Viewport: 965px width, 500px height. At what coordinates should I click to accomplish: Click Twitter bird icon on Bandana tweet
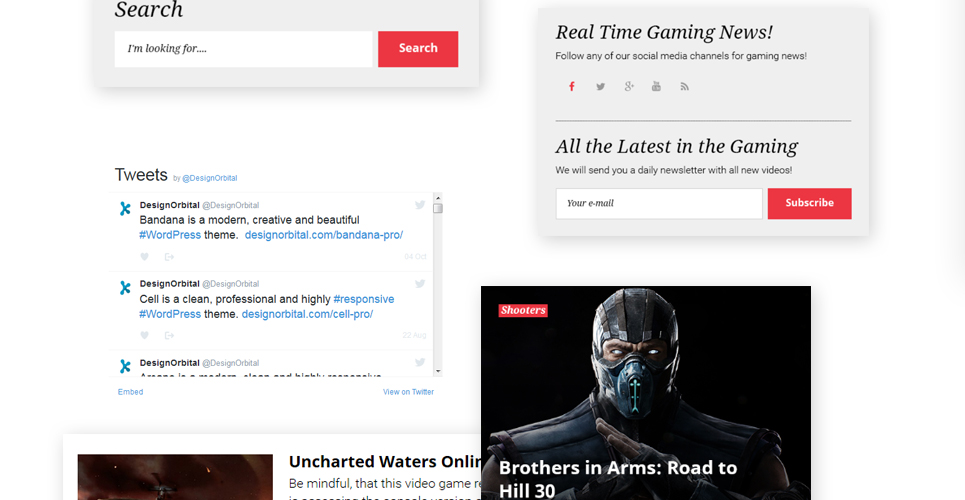click(420, 205)
